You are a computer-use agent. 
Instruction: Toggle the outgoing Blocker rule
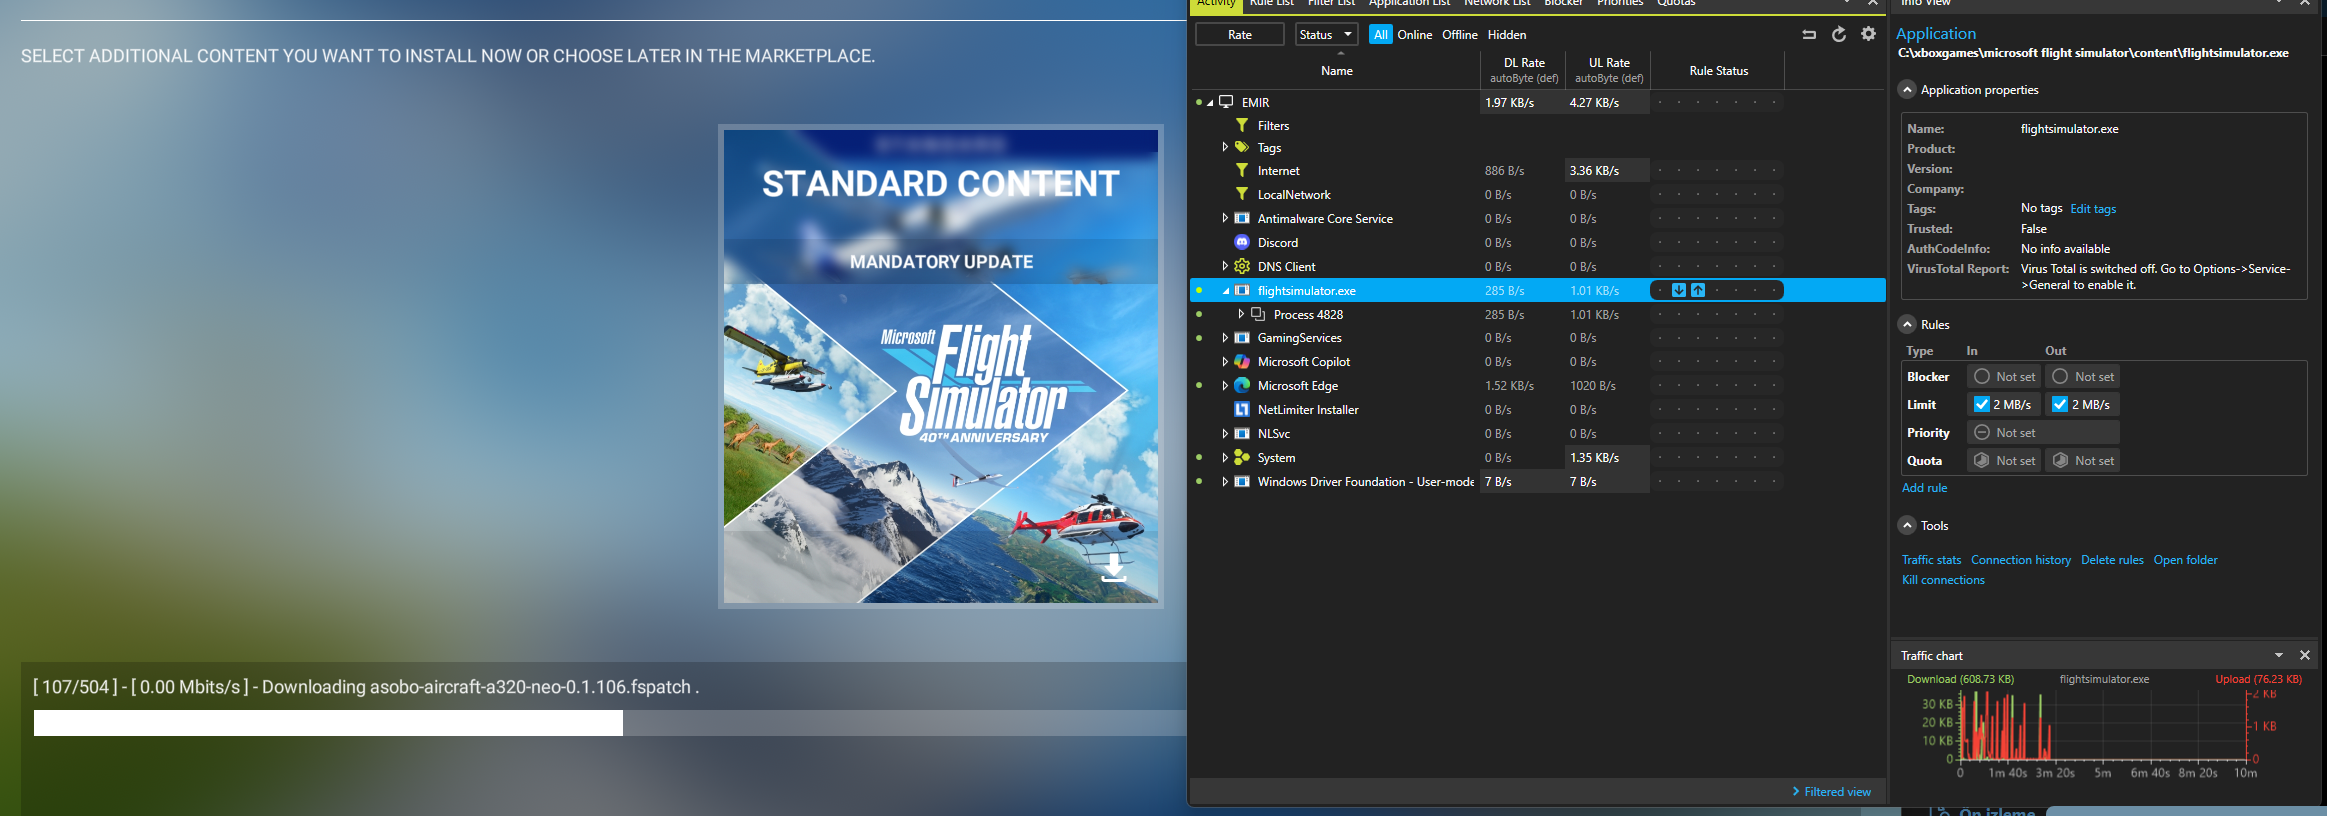pyautogui.click(x=2082, y=377)
